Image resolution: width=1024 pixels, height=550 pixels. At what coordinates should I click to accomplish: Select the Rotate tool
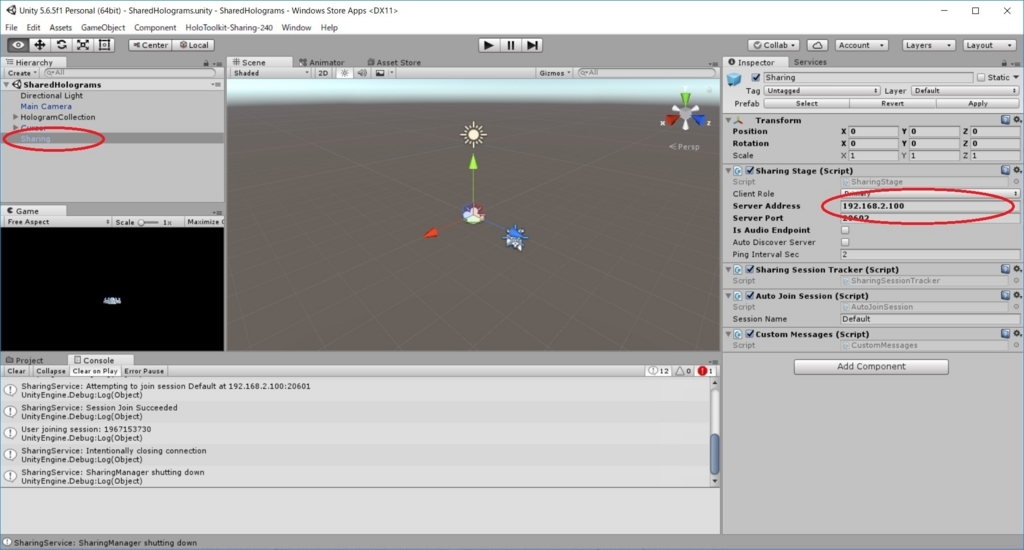pyautogui.click(x=61, y=45)
